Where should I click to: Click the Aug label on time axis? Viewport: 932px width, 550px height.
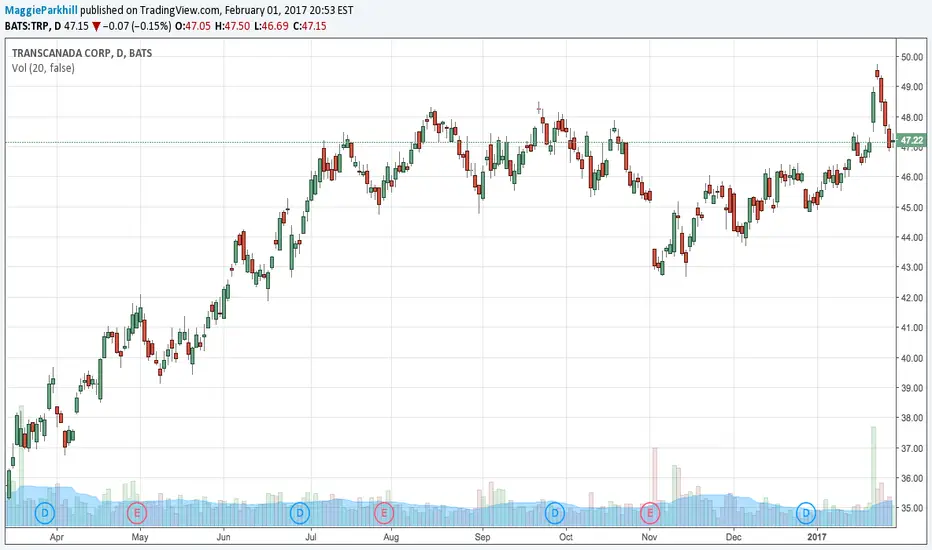(x=391, y=538)
